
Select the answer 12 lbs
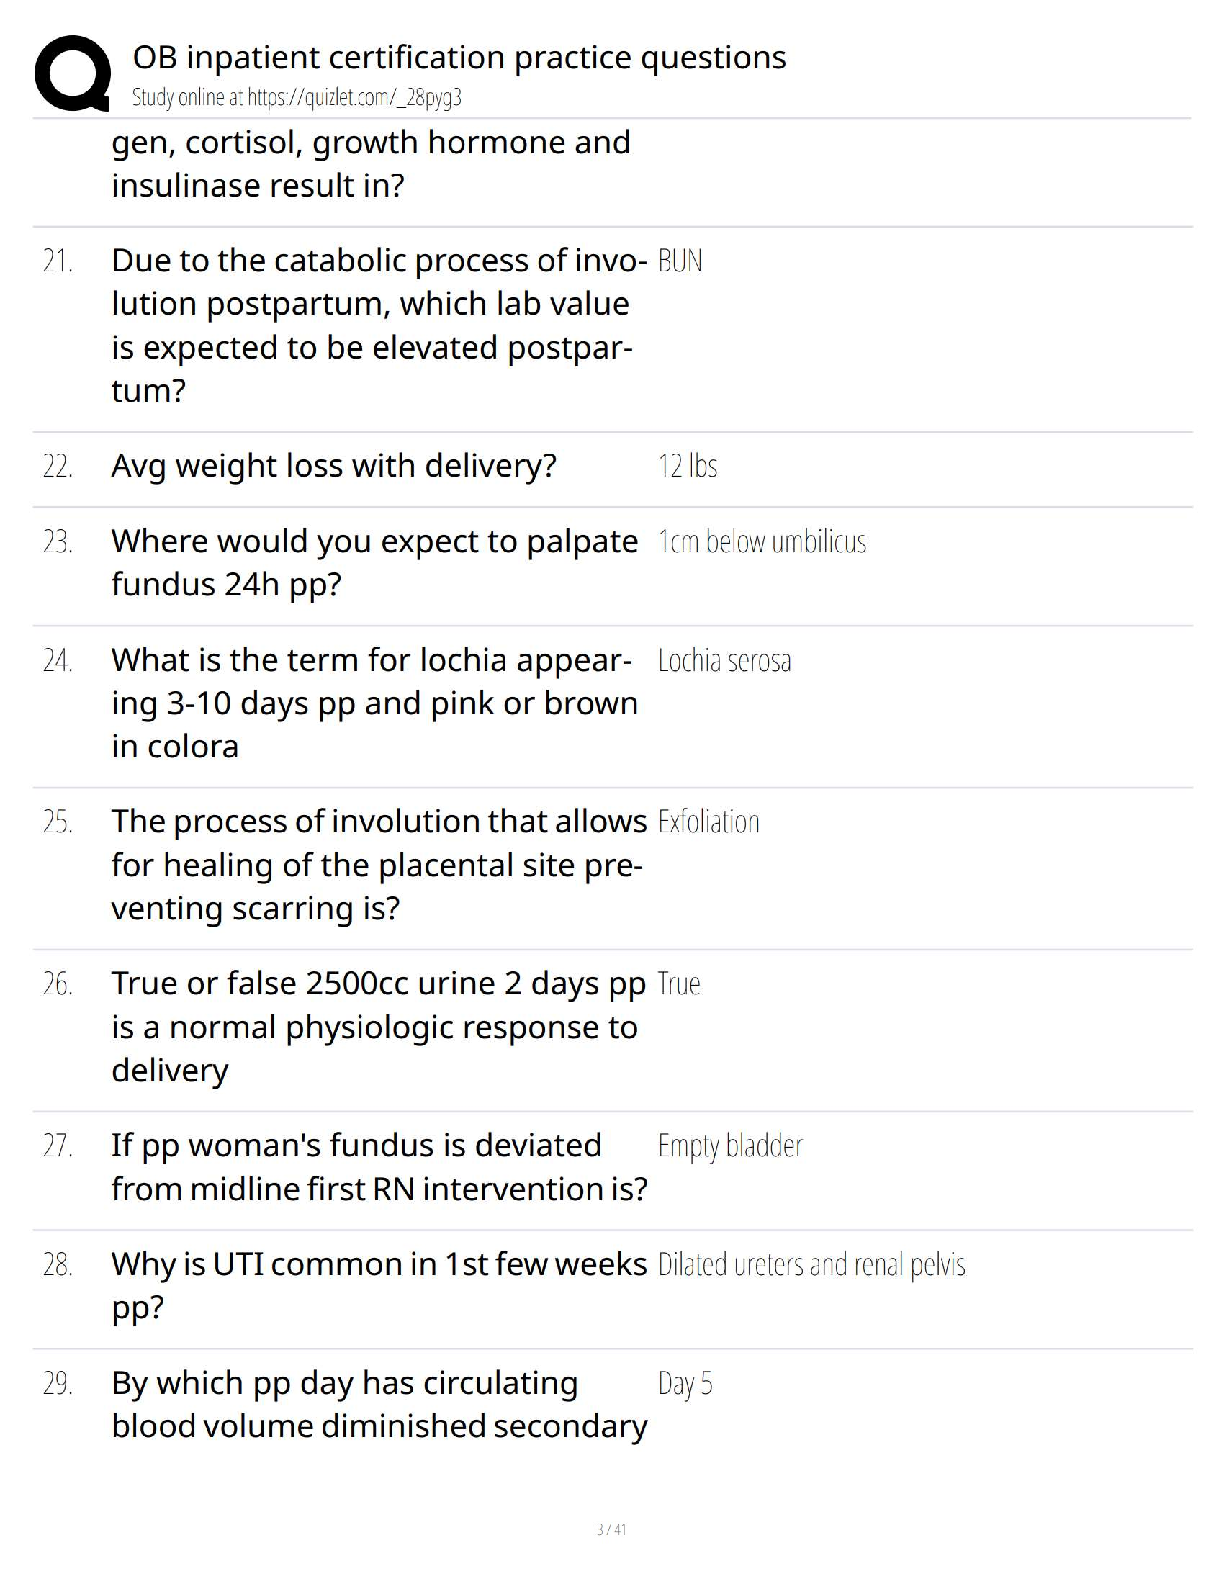[x=687, y=466]
